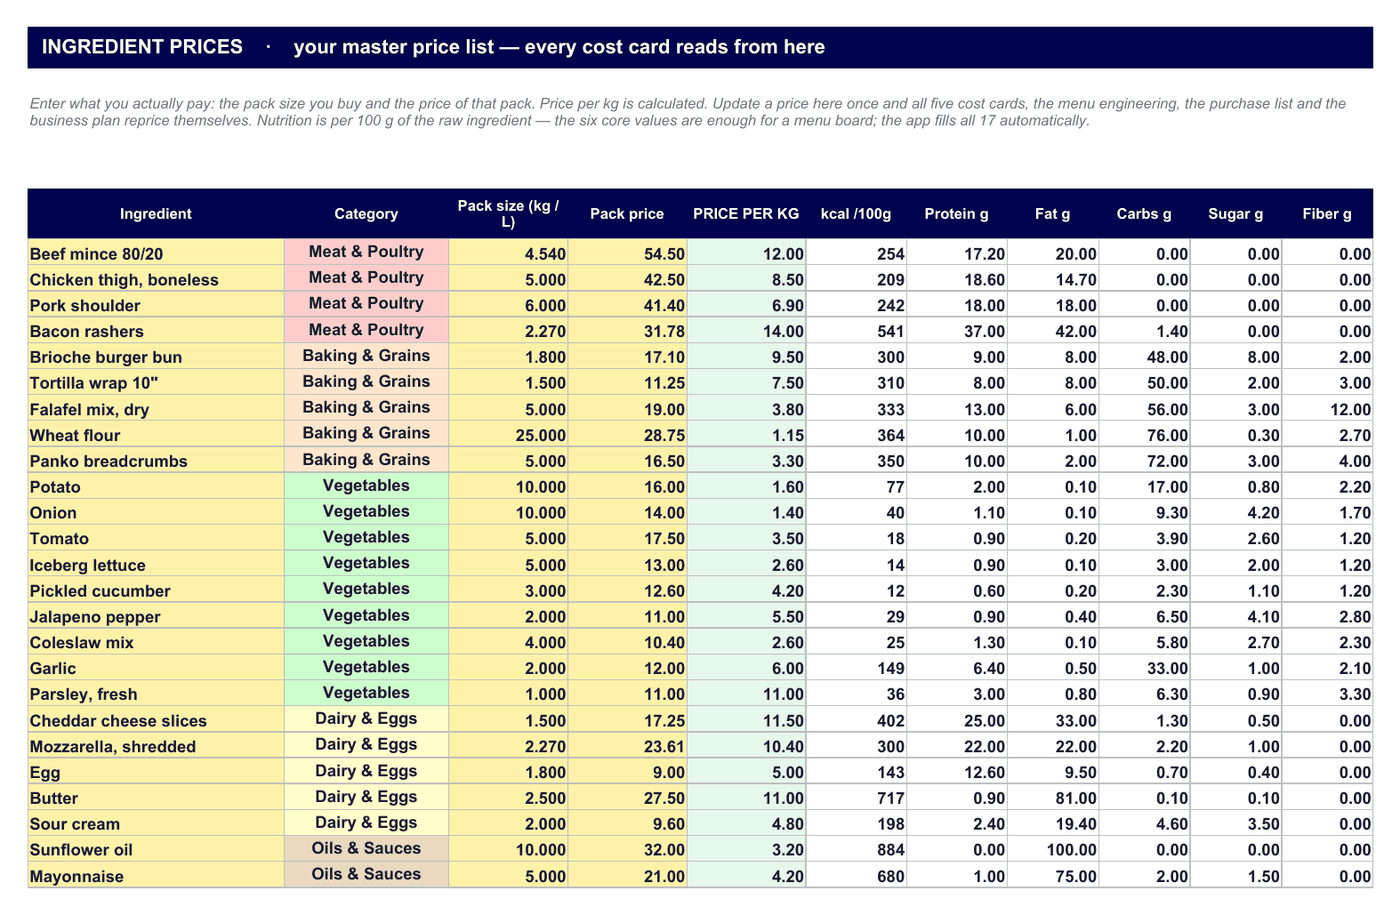Select the Brioche burger bun cell
Screen dimensions: 1400x915
click(x=156, y=358)
